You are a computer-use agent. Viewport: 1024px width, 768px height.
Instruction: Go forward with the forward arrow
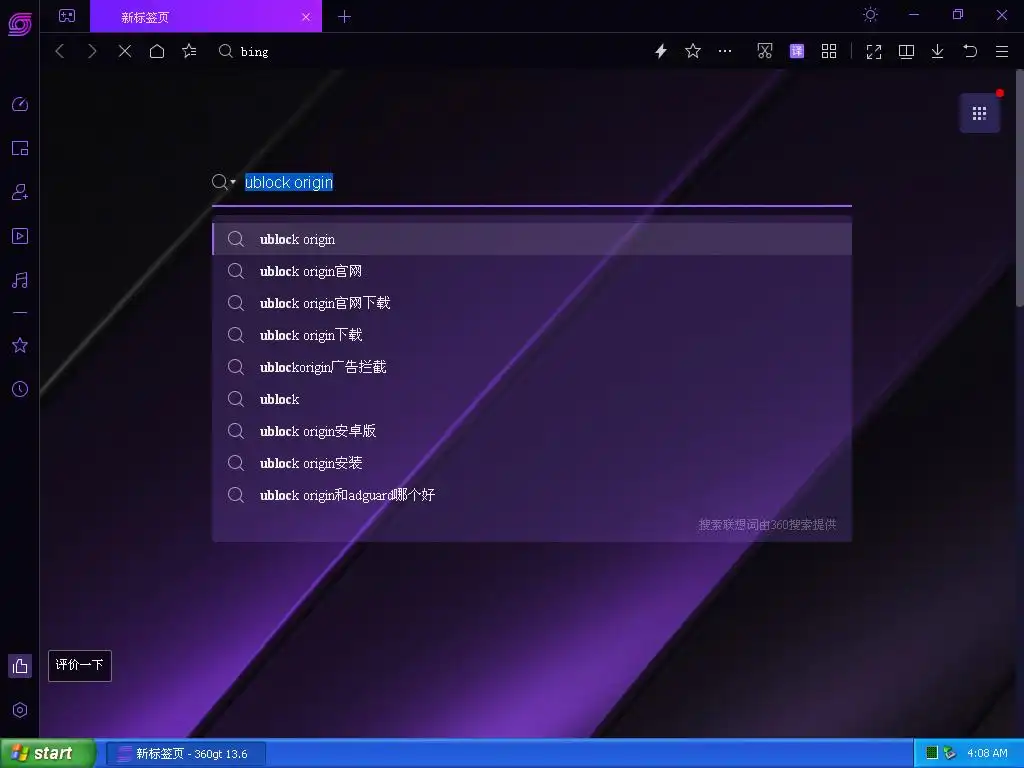tap(92, 51)
